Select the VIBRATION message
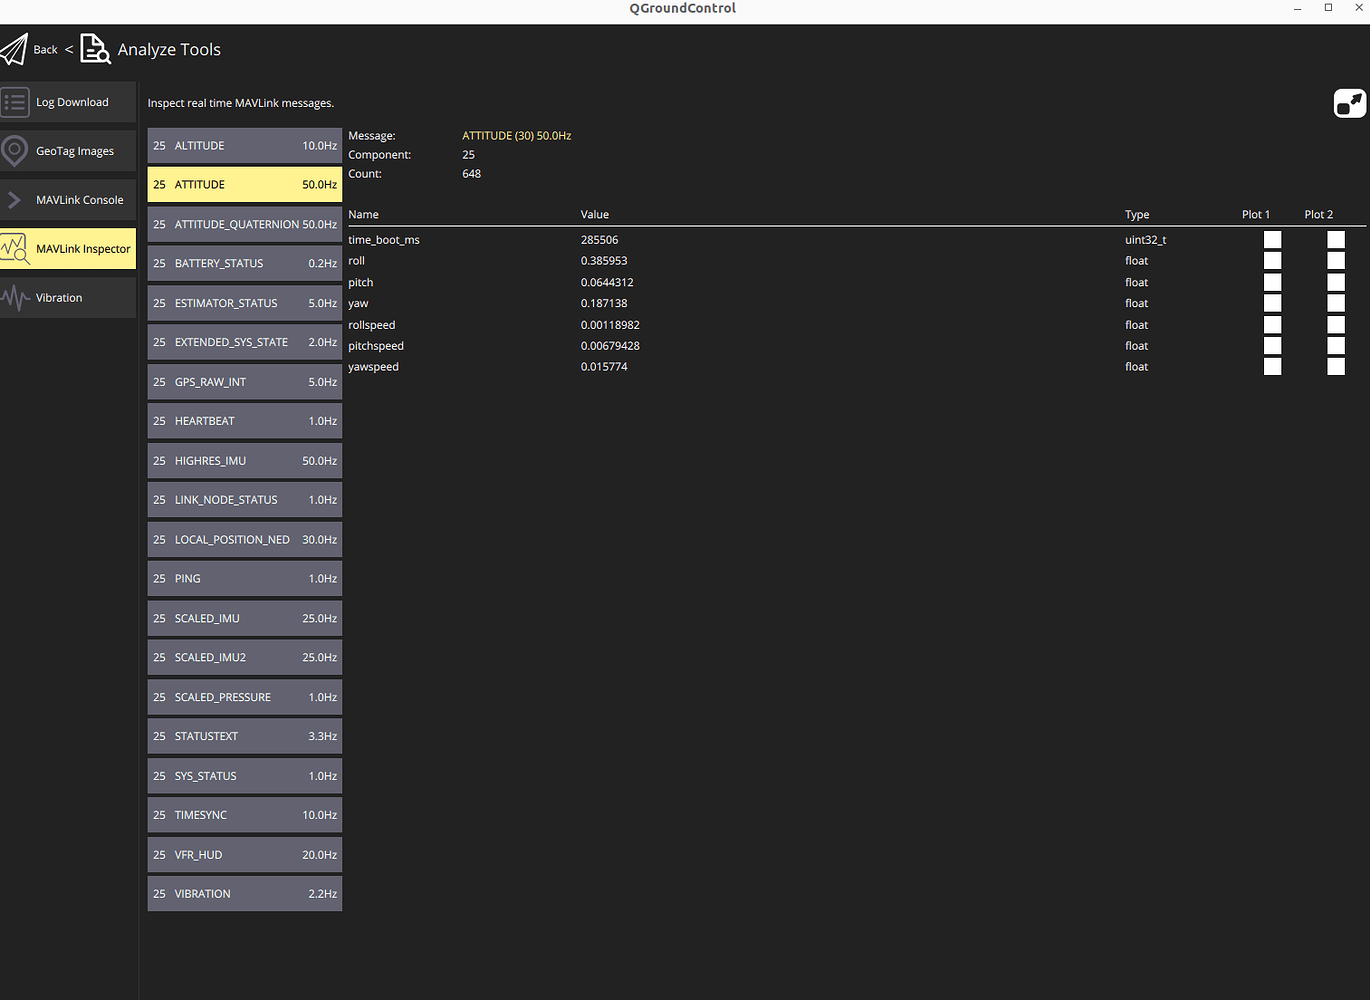This screenshot has height=1000, width=1370. pyautogui.click(x=245, y=894)
